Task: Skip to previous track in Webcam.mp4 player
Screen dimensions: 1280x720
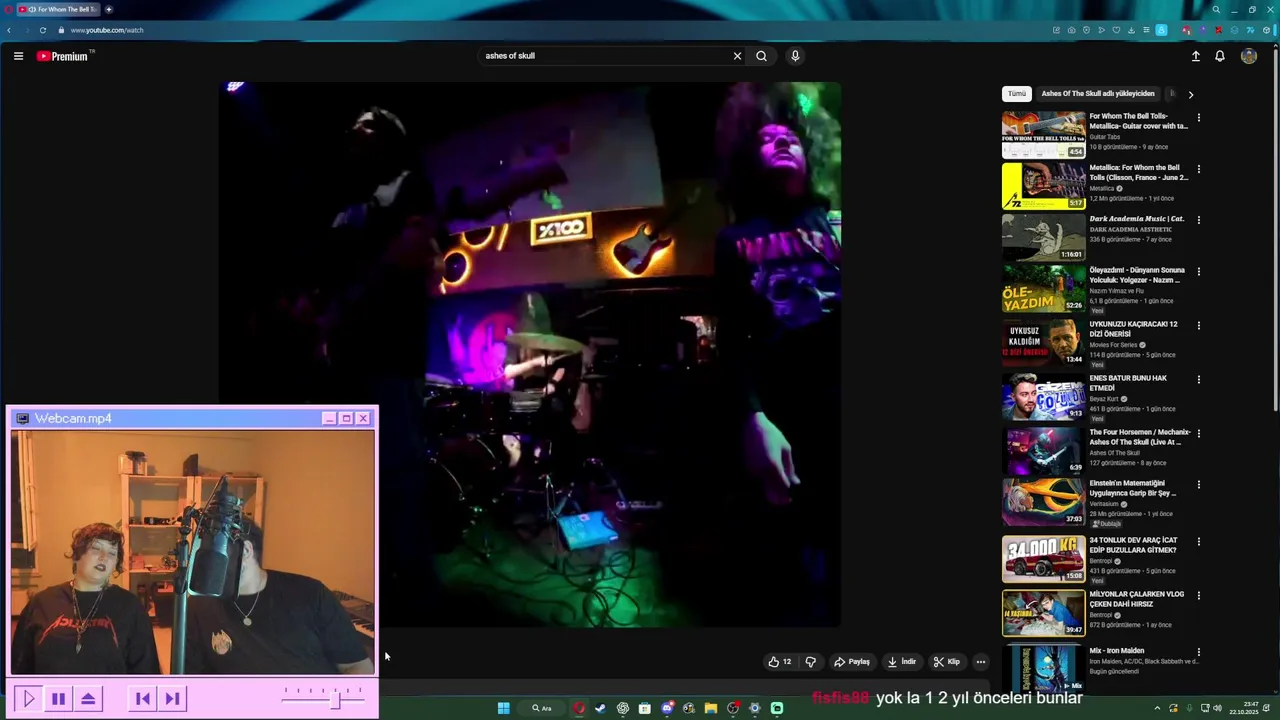Action: [x=143, y=699]
